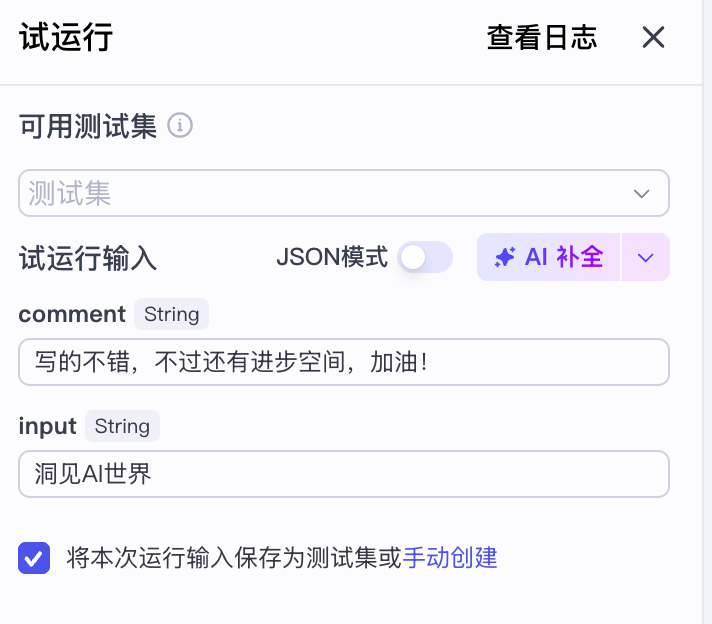Uncheck the save-as-test-set checkbox
The height and width of the screenshot is (624, 712).
click(34, 557)
